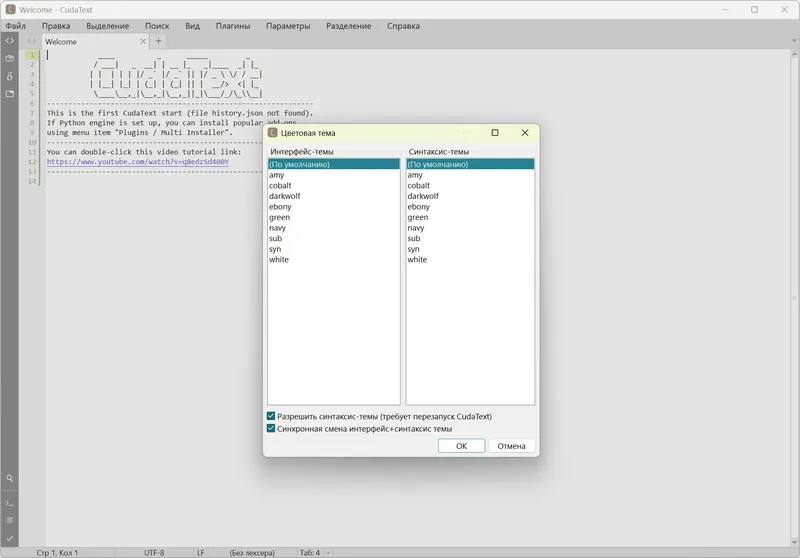Select amy in the Синтаксис-темы list
This screenshot has width=800, height=558.
[x=470, y=175]
